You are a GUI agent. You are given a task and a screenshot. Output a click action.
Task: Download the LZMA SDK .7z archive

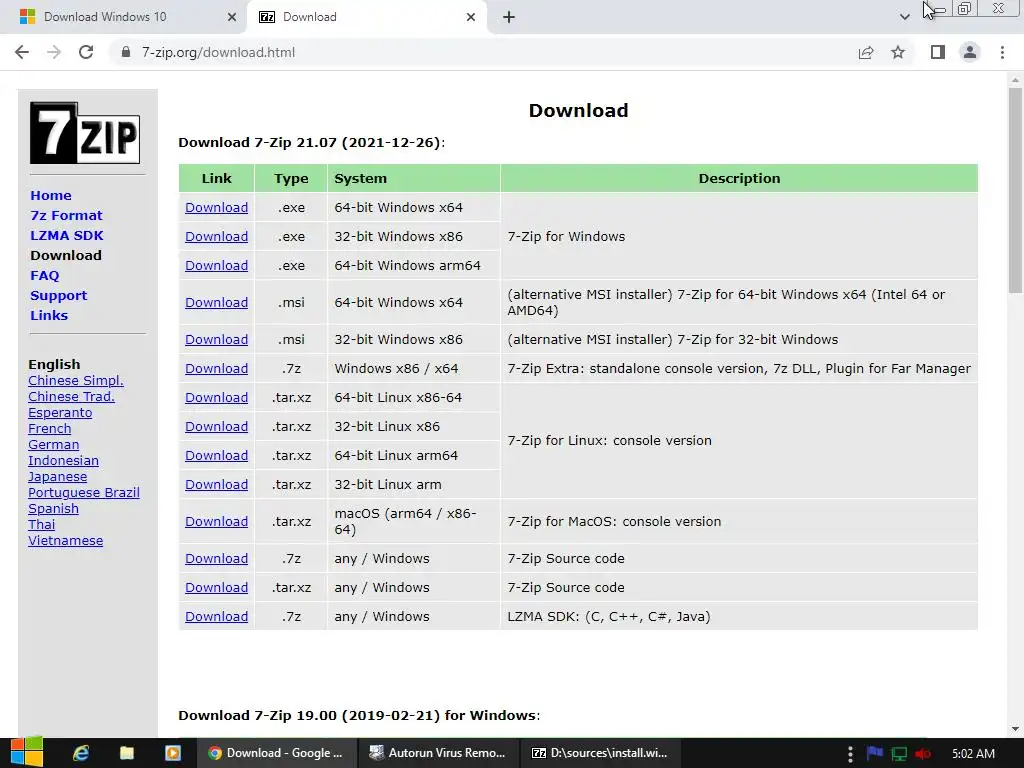(x=216, y=616)
